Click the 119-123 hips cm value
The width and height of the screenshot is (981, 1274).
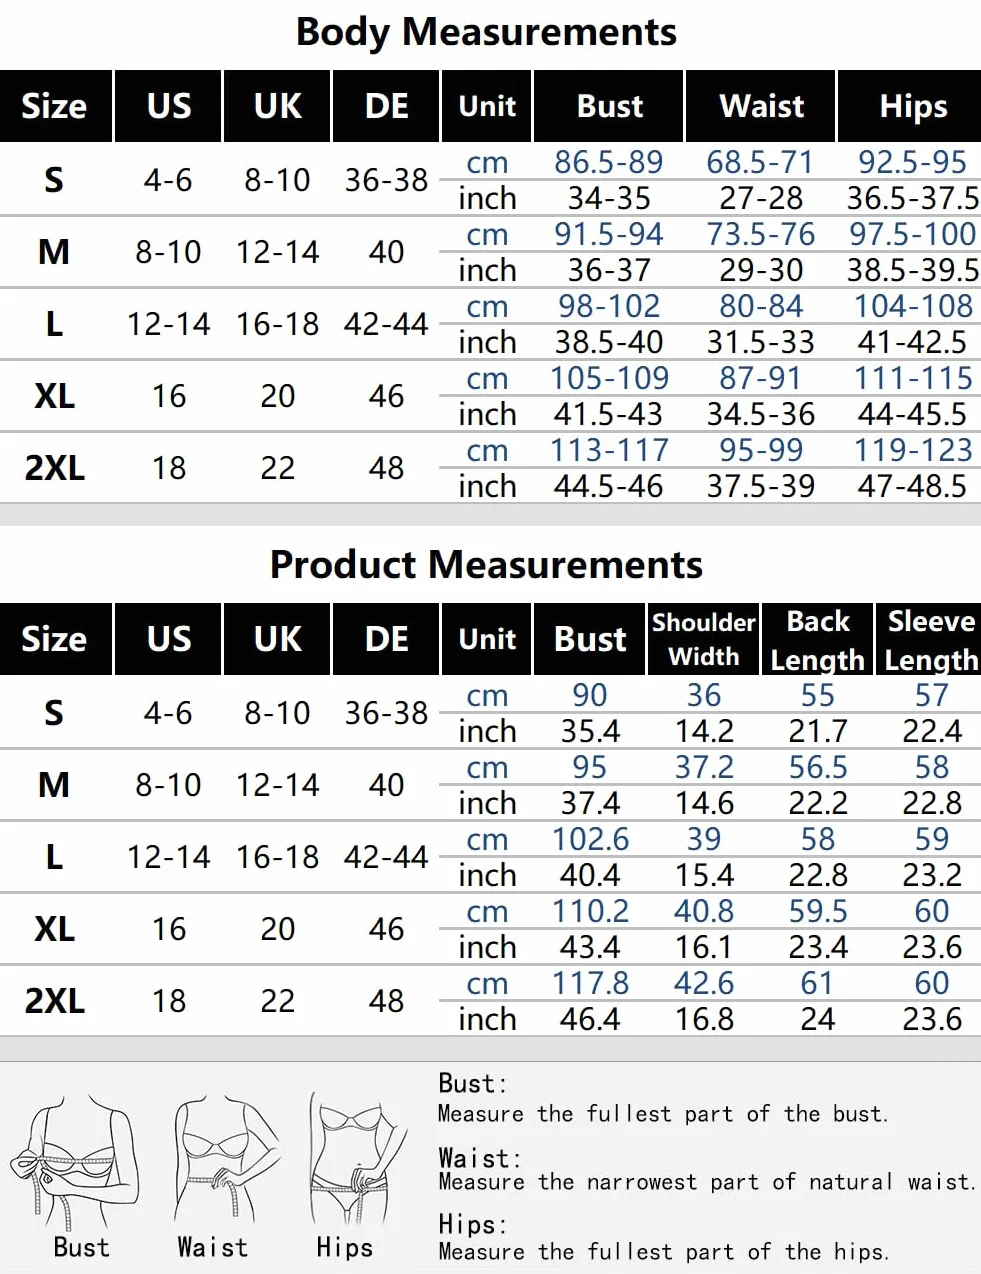(913, 450)
